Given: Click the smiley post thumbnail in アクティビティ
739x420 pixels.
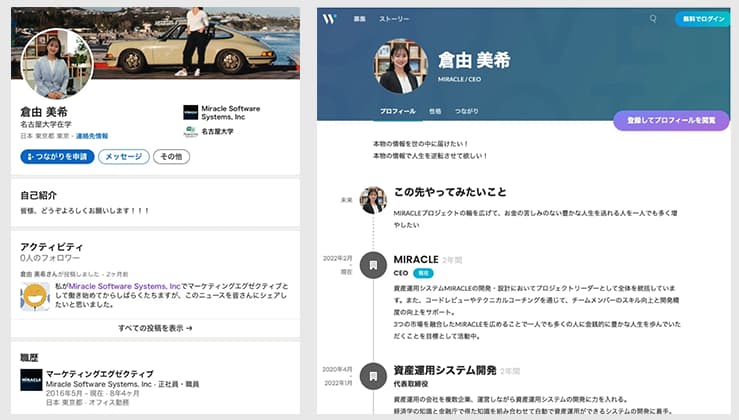Looking at the screenshot, I should pos(35,296).
